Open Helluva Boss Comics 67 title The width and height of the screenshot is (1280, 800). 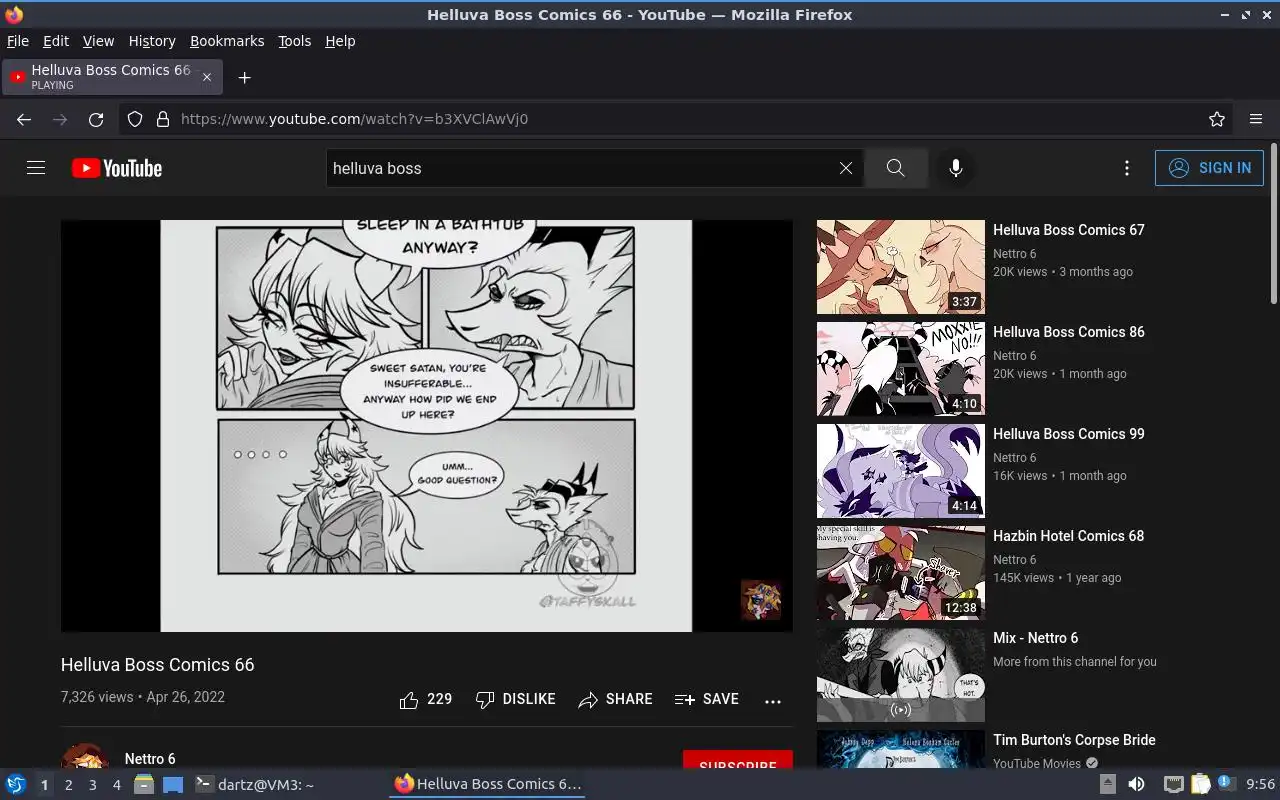[x=1068, y=230]
